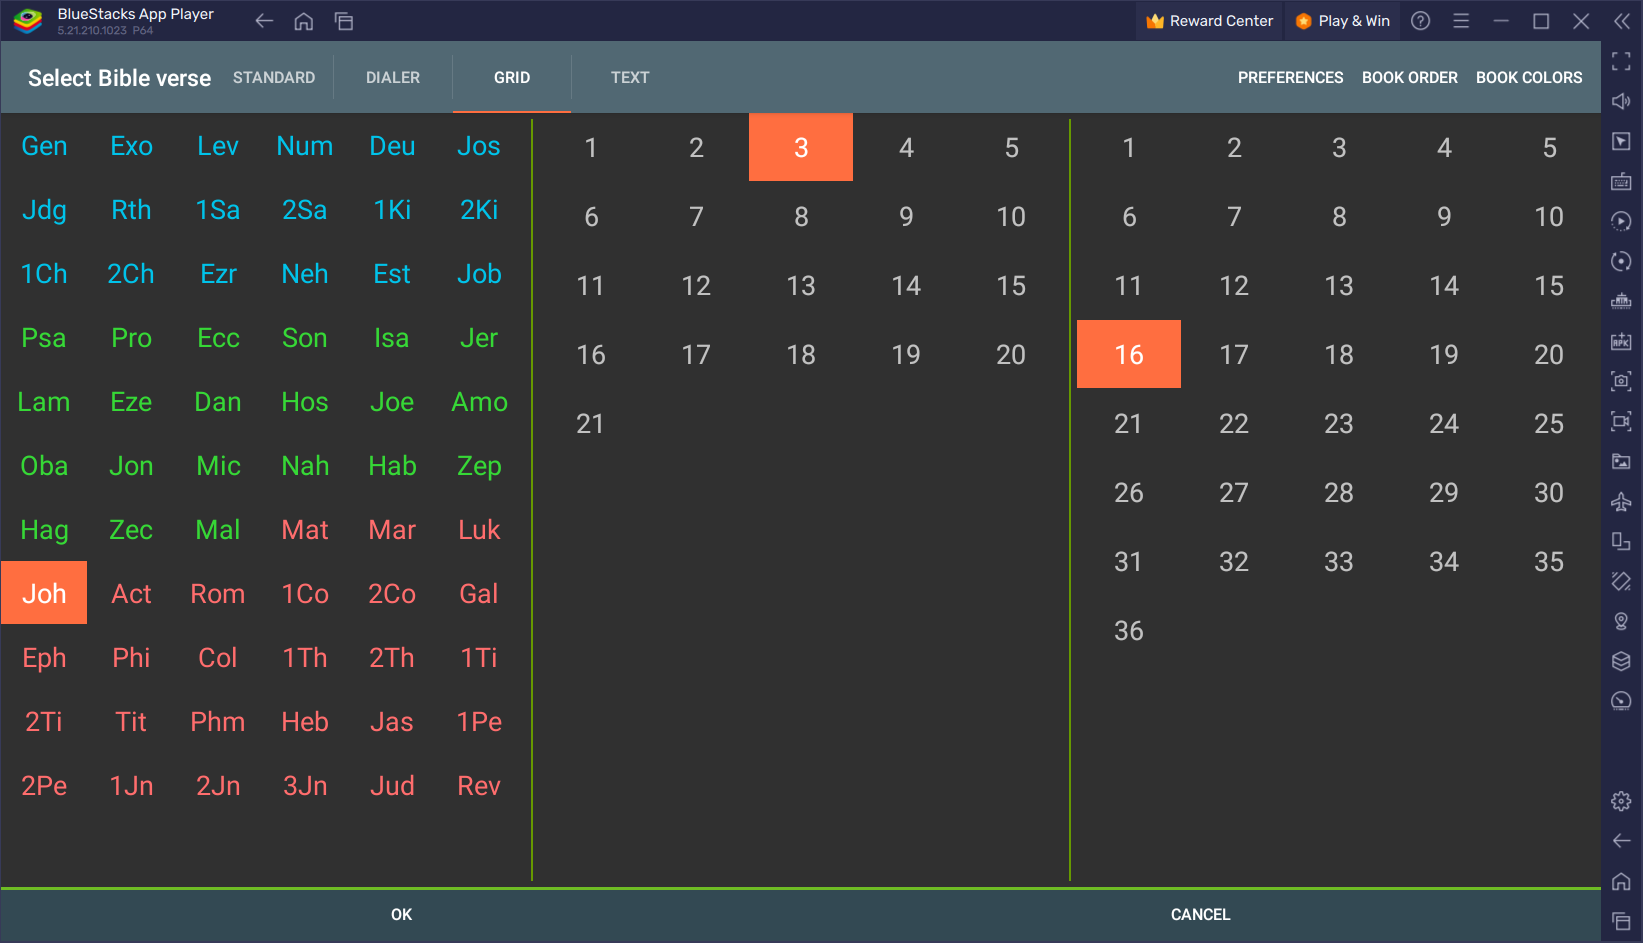Click the Install APK icon in sidebar
The width and height of the screenshot is (1643, 943).
1622,341
